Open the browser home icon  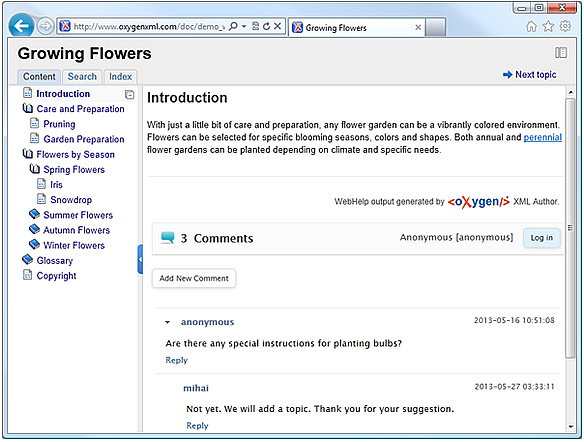pos(531,26)
